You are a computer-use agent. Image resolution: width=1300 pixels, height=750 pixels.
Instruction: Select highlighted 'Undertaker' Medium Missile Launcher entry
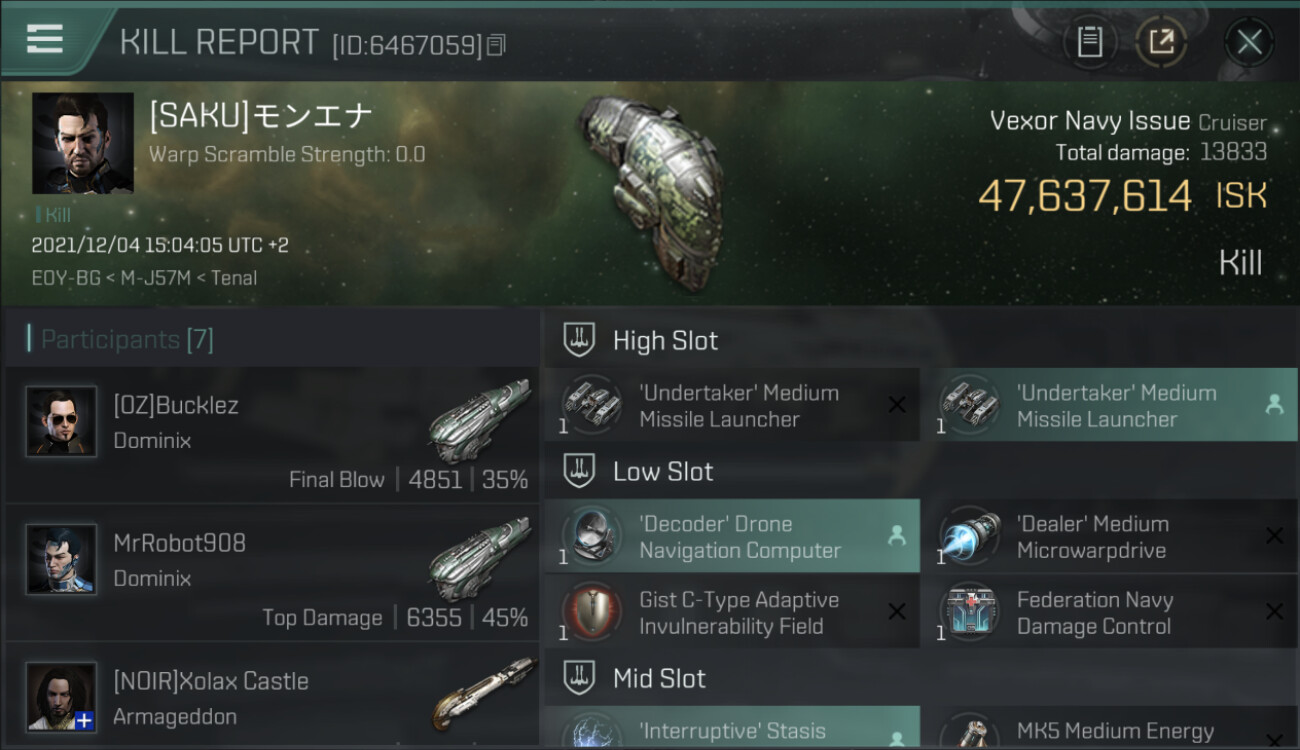[x=1109, y=405]
